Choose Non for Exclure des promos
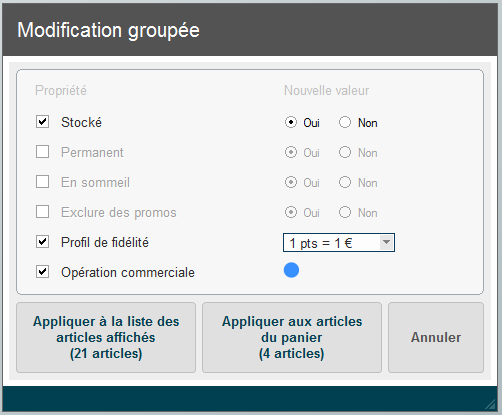The width and height of the screenshot is (502, 415). click(345, 212)
